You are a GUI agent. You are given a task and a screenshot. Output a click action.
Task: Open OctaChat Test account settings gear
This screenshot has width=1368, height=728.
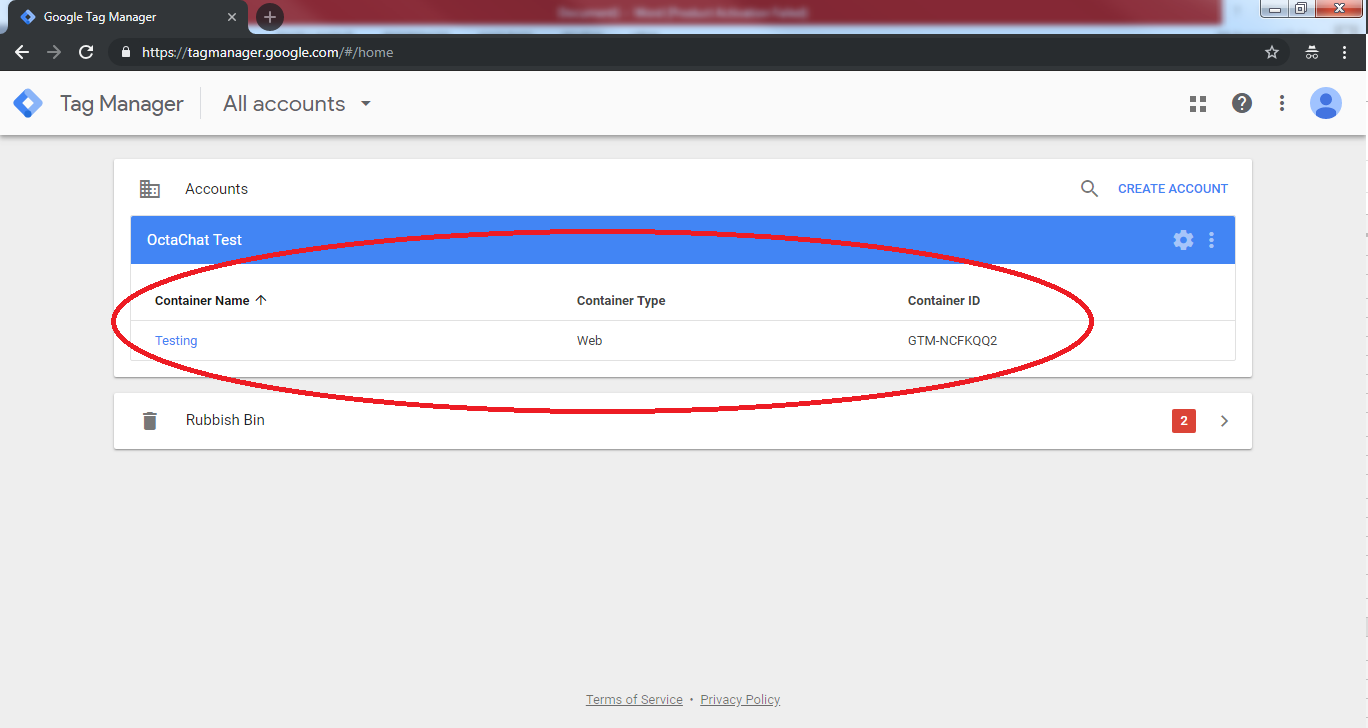(x=1183, y=240)
